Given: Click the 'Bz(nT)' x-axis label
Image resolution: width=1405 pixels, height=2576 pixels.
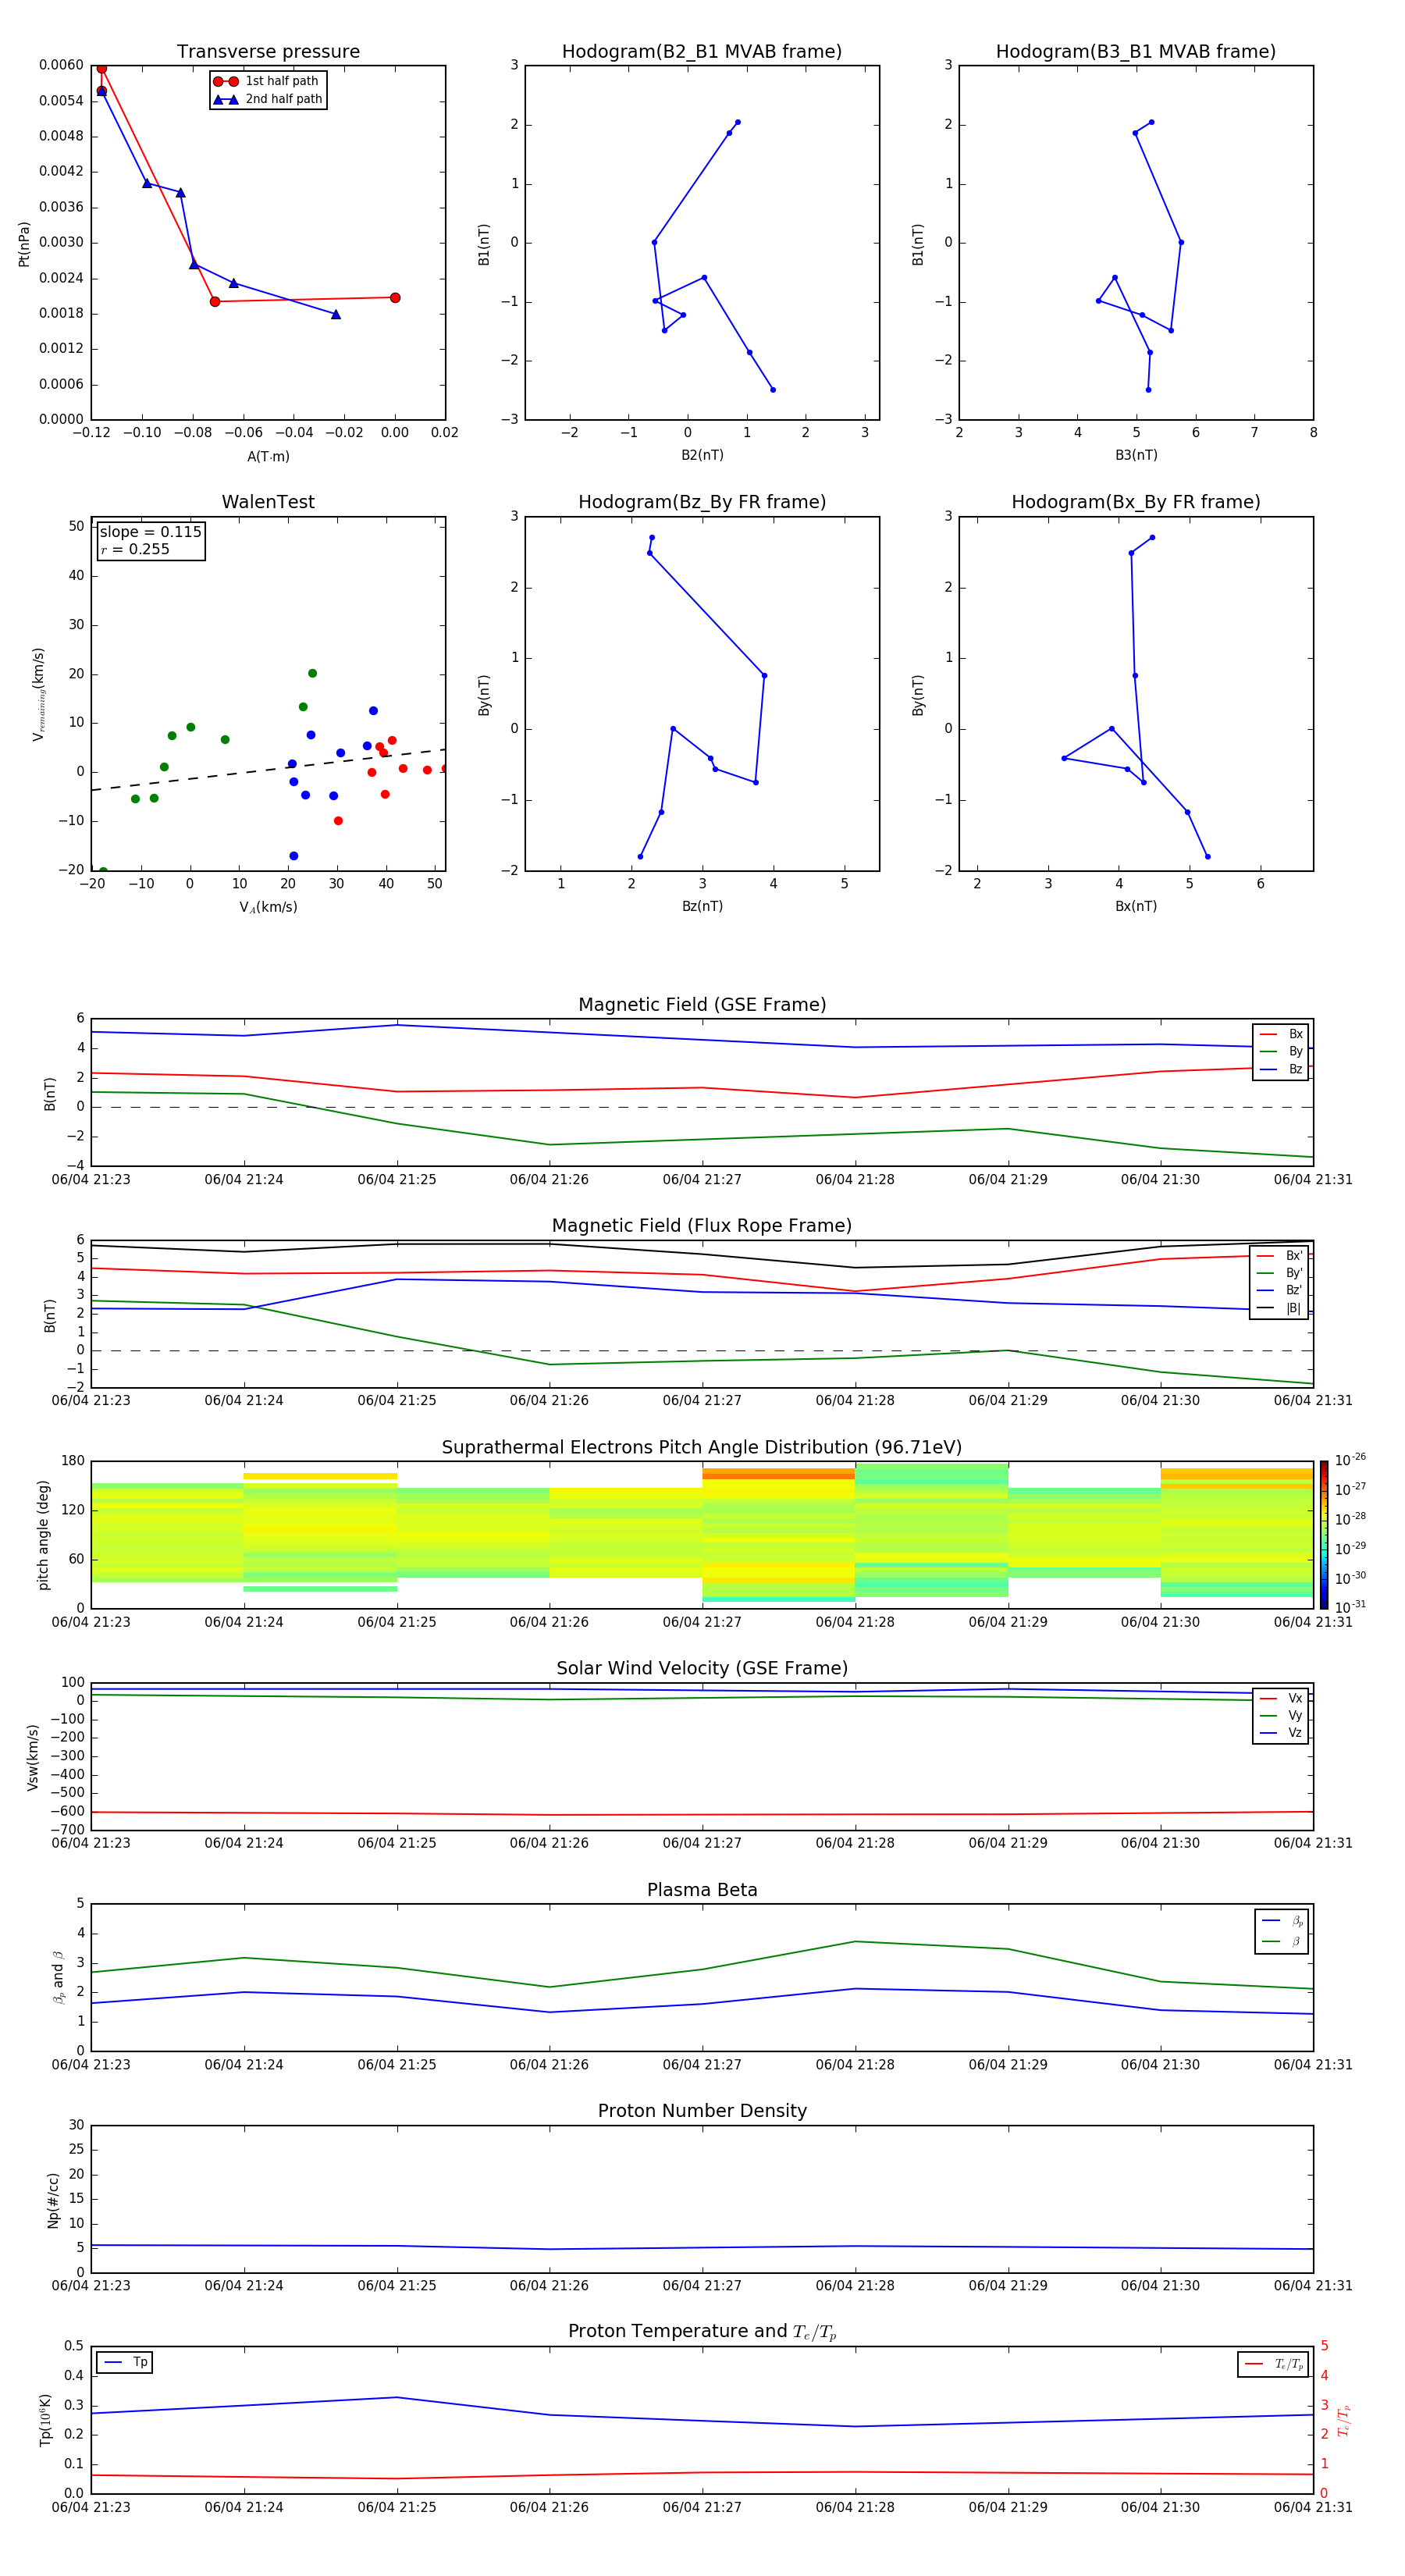Looking at the screenshot, I should coord(702,906).
